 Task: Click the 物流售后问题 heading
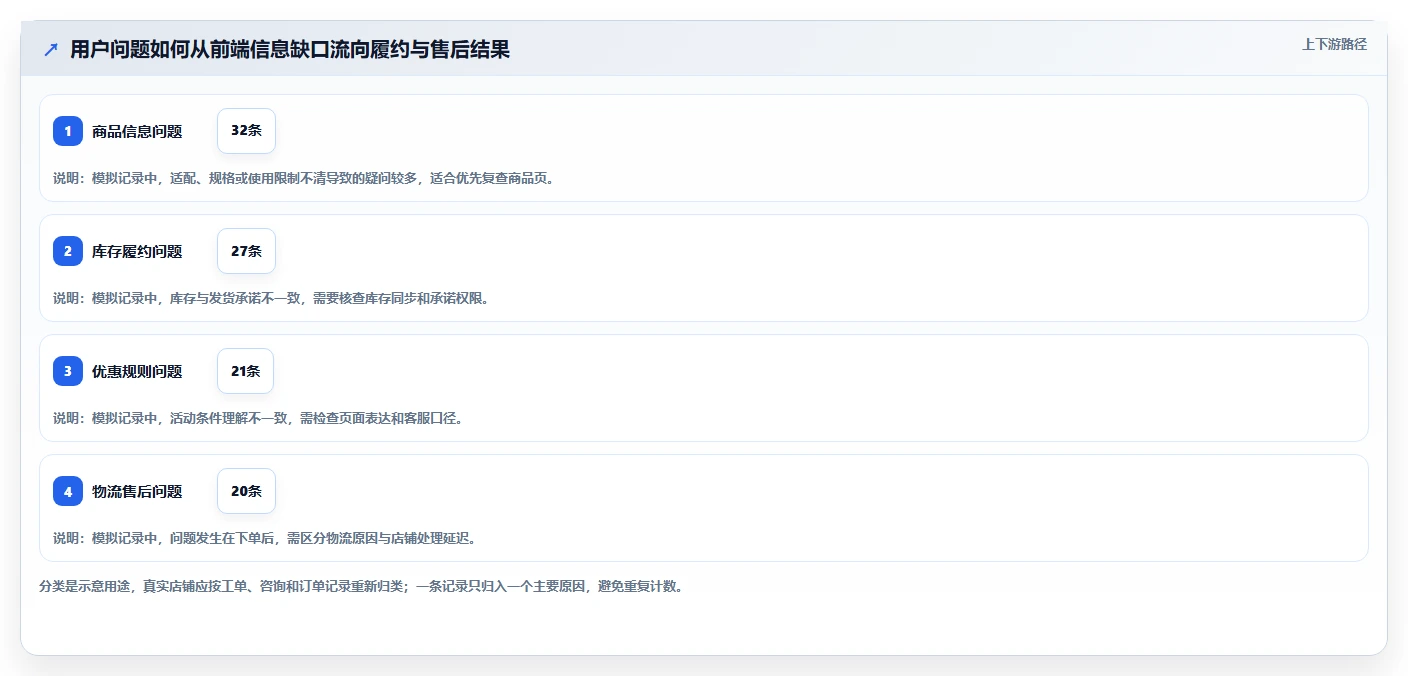137,491
